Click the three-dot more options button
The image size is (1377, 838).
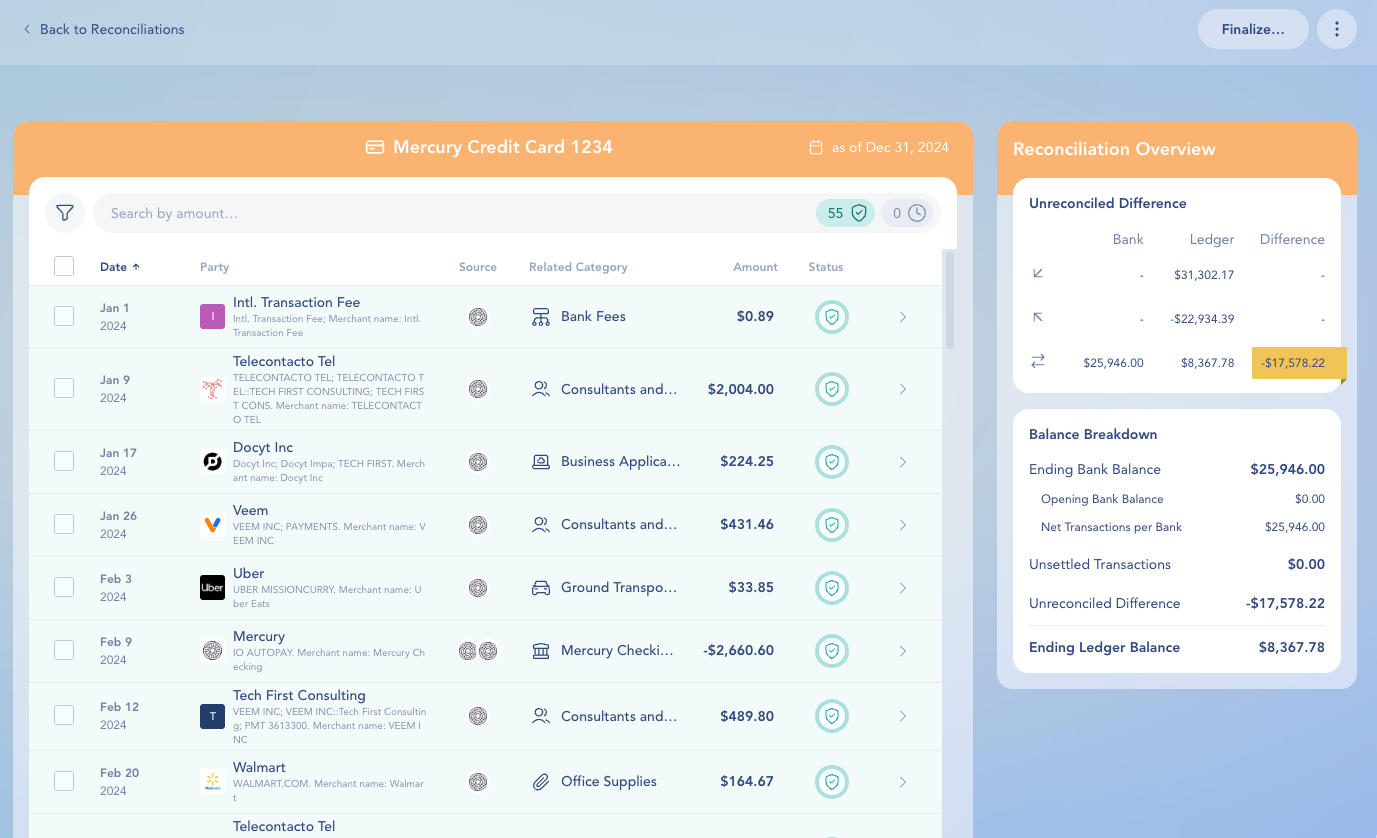coord(1337,29)
